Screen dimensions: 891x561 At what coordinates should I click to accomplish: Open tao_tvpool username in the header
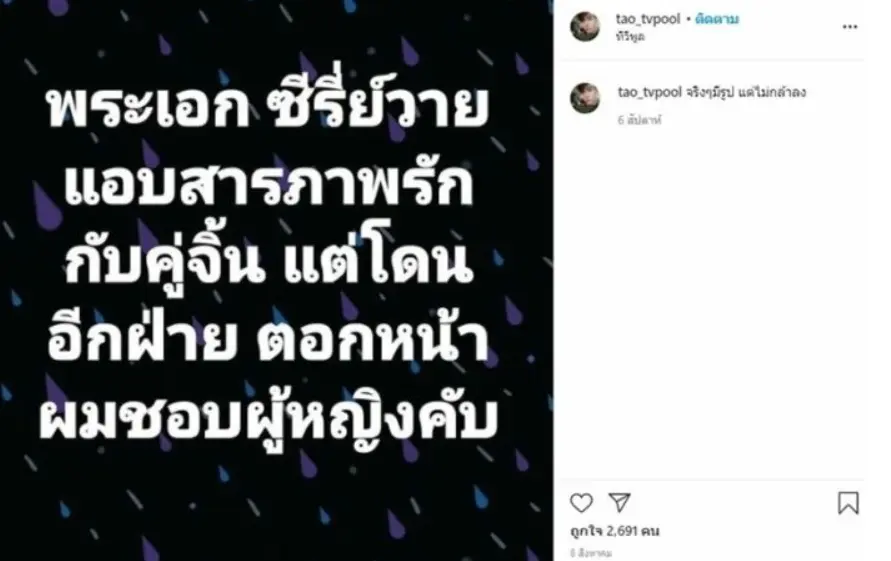pyautogui.click(x=648, y=19)
